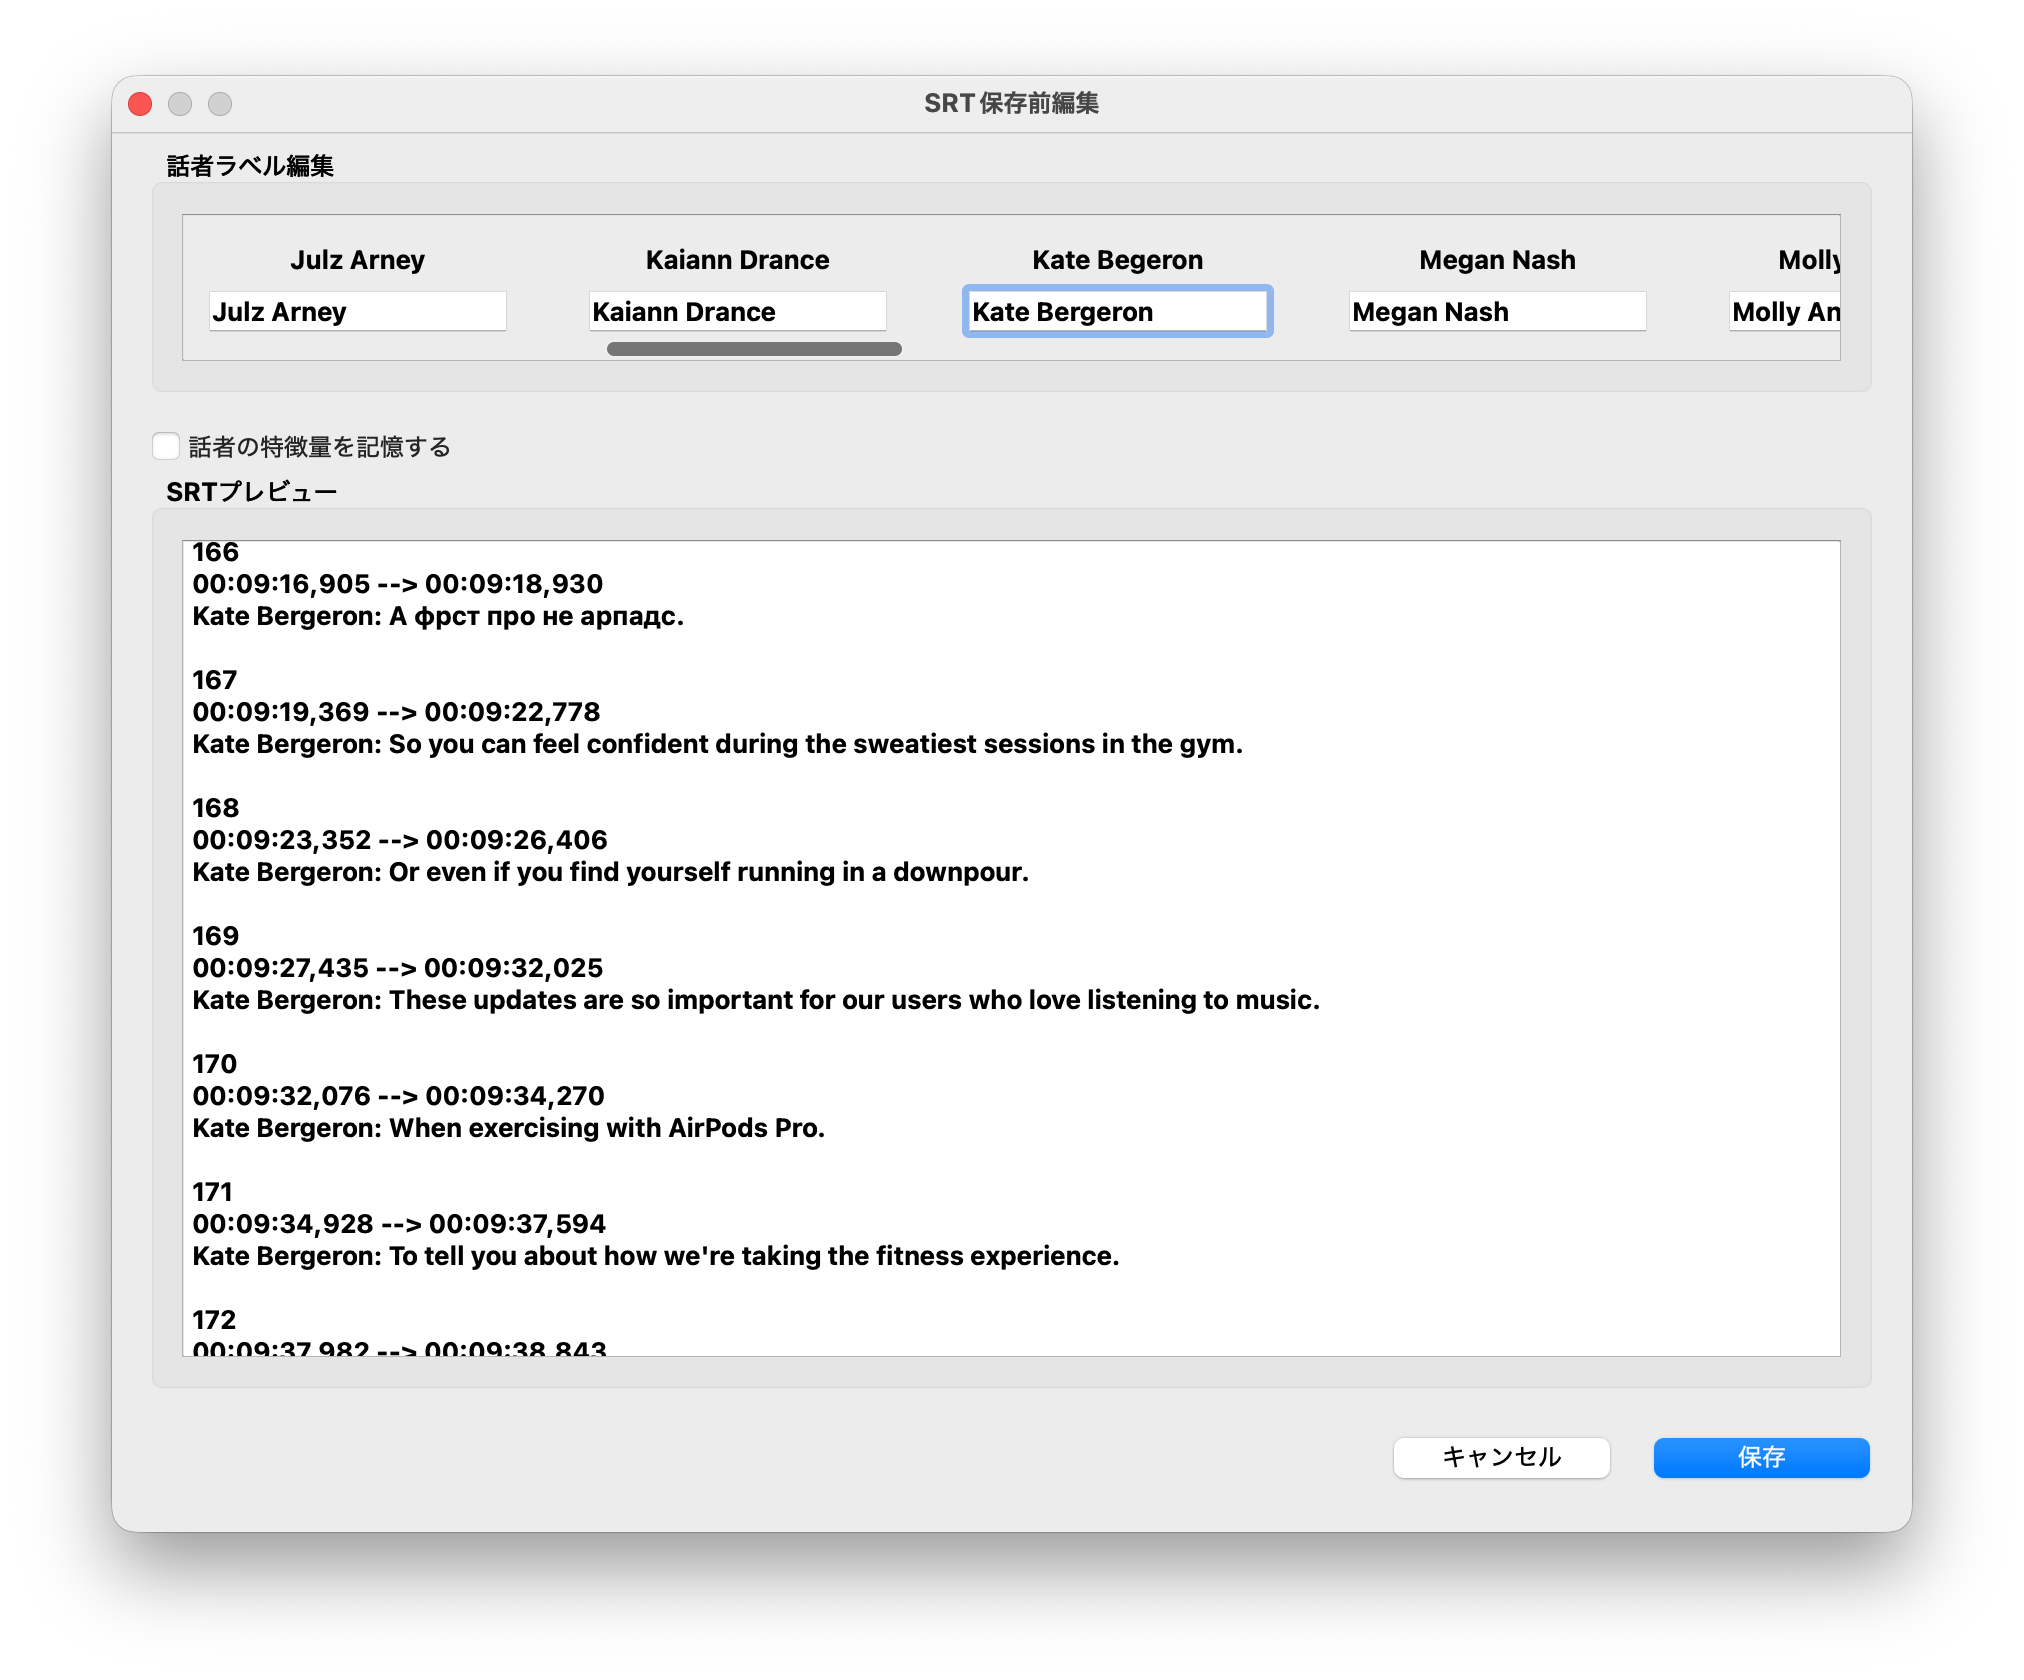Click timestamp 00:09:27,435 in SRT preview
The width and height of the screenshot is (2024, 1680).
281,968
